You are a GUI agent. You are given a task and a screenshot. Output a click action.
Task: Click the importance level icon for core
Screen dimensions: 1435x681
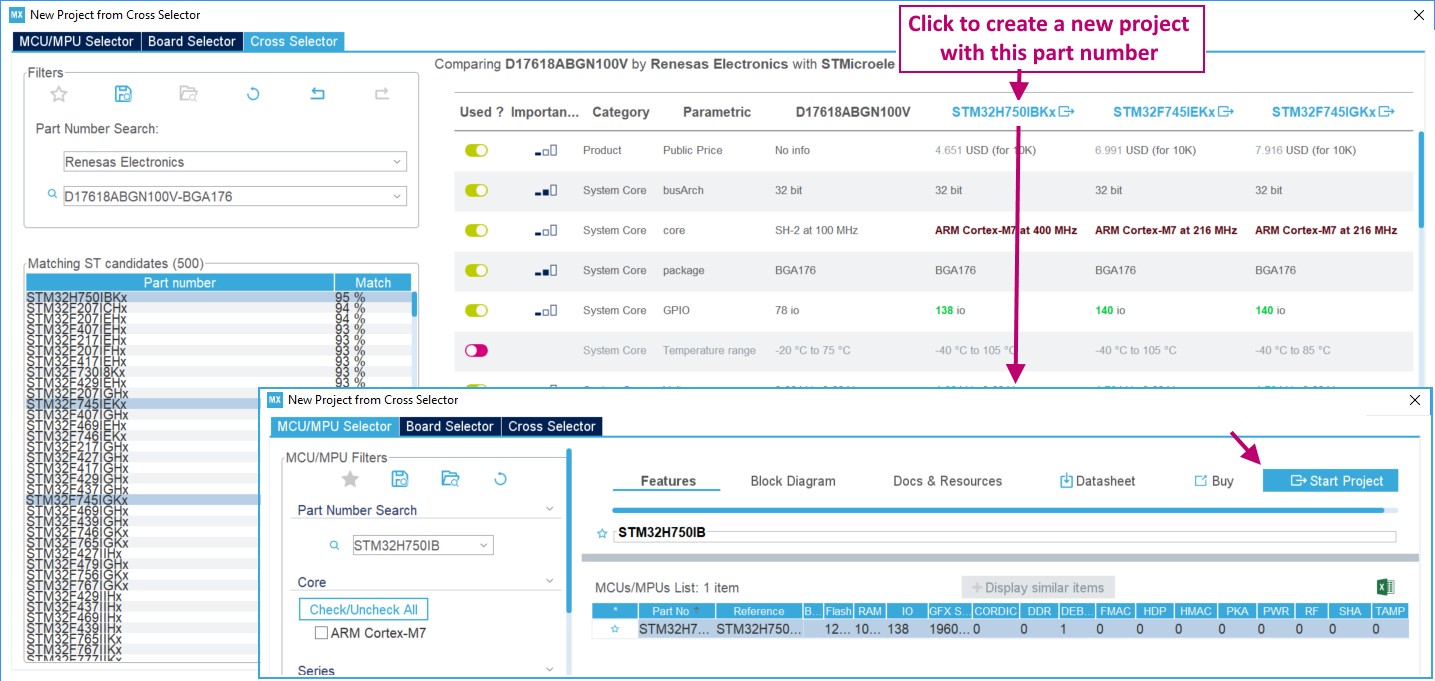coord(546,231)
